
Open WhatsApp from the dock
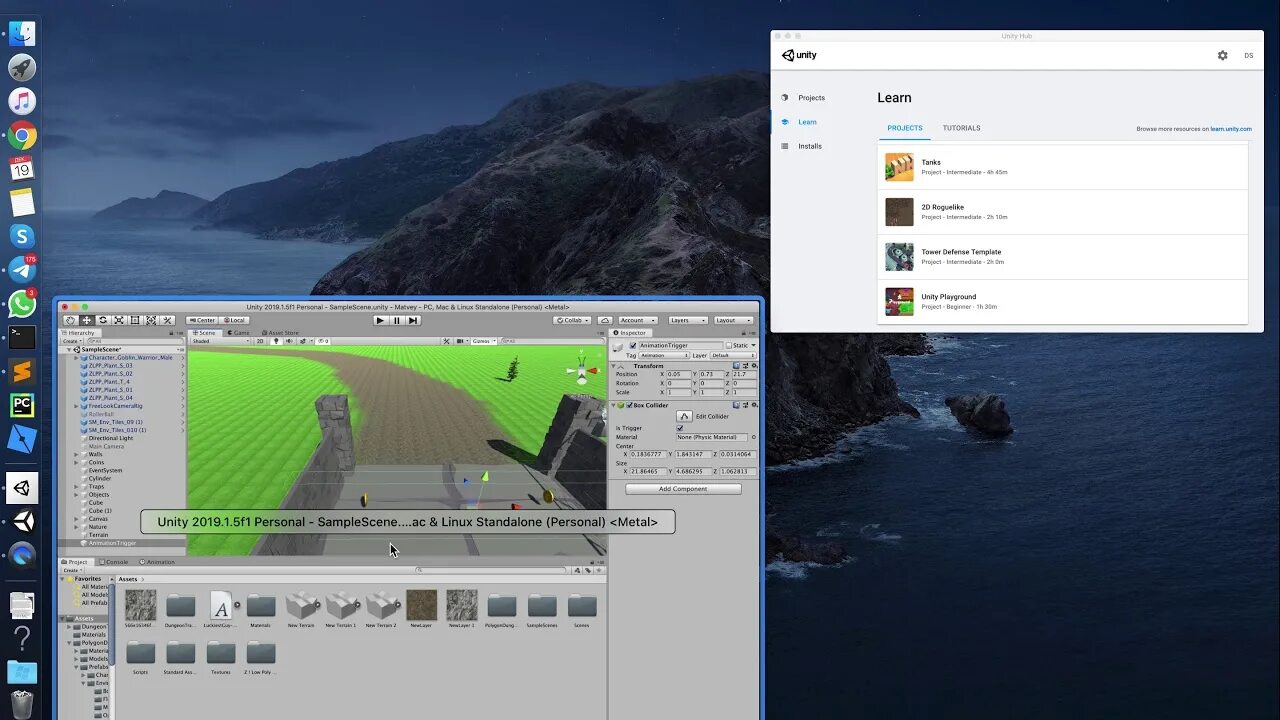coord(22,304)
